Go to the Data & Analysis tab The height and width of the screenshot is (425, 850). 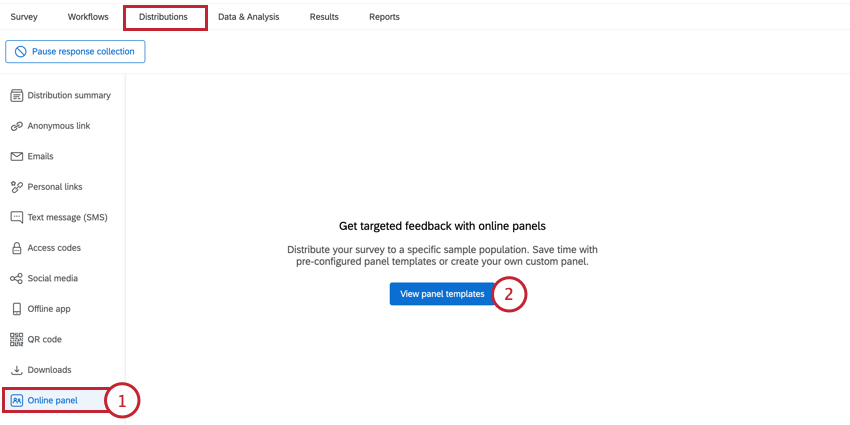point(249,17)
